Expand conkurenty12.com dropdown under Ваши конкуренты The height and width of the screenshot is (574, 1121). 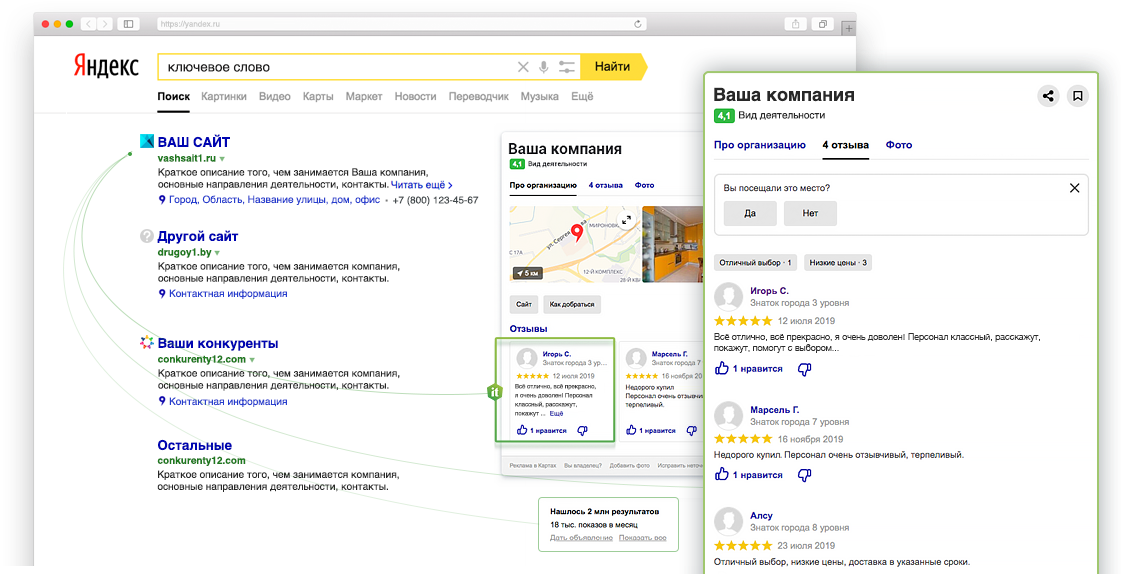point(252,360)
